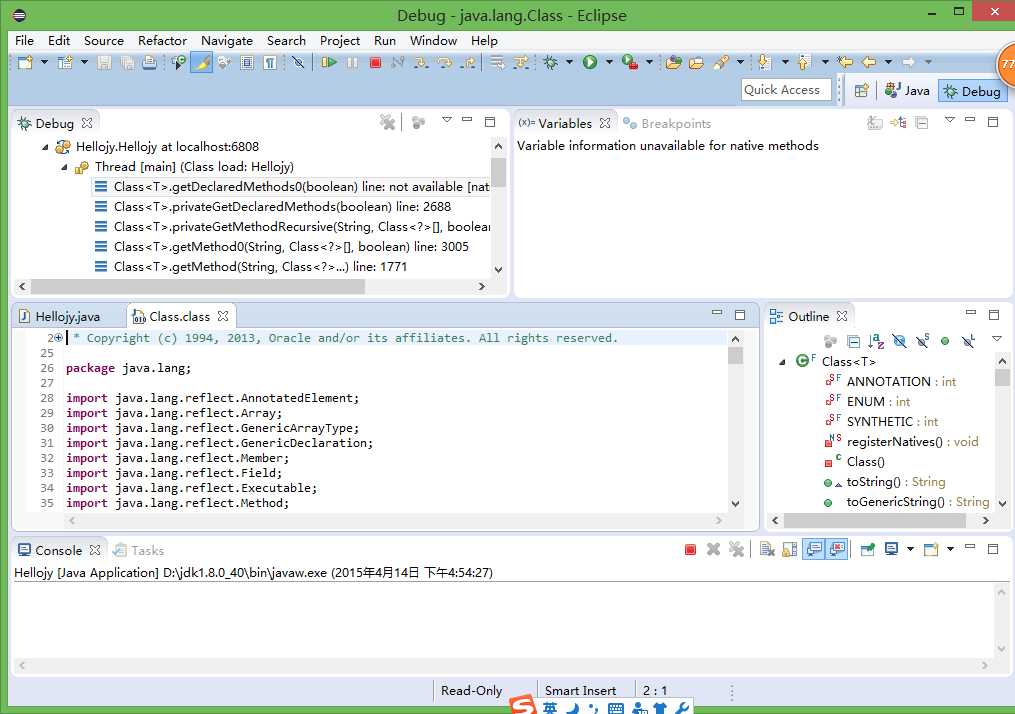Click the Open Type icon in toolbar
The height and width of the screenshot is (714, 1015).
coord(673,63)
